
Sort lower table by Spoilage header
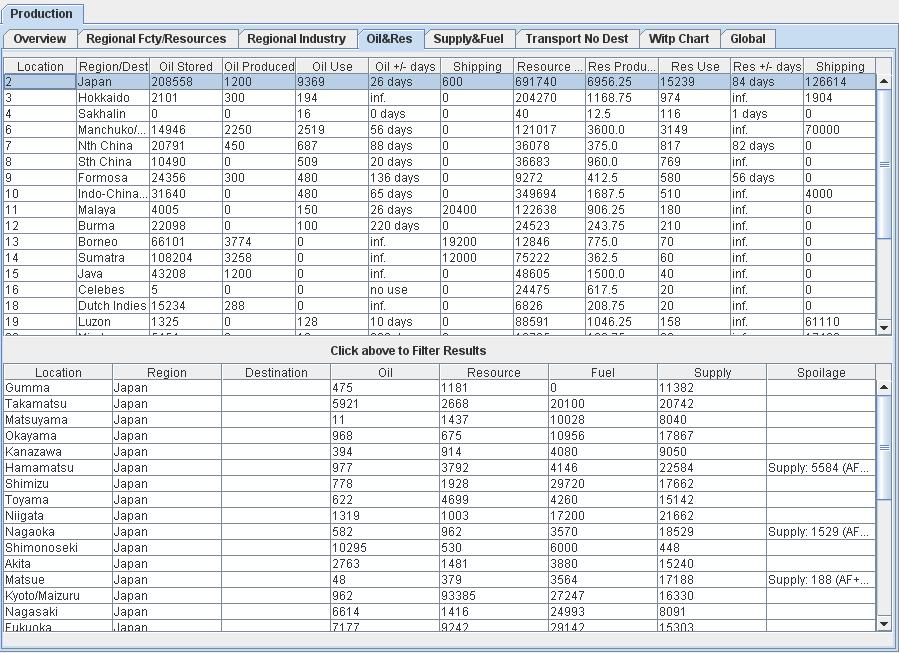tap(821, 373)
